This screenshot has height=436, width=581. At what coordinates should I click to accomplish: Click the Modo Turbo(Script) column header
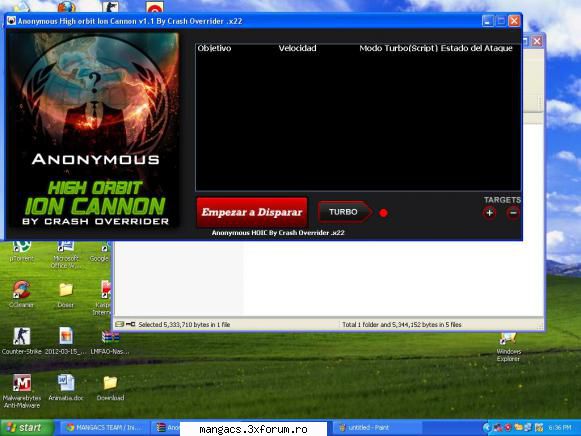[399, 48]
